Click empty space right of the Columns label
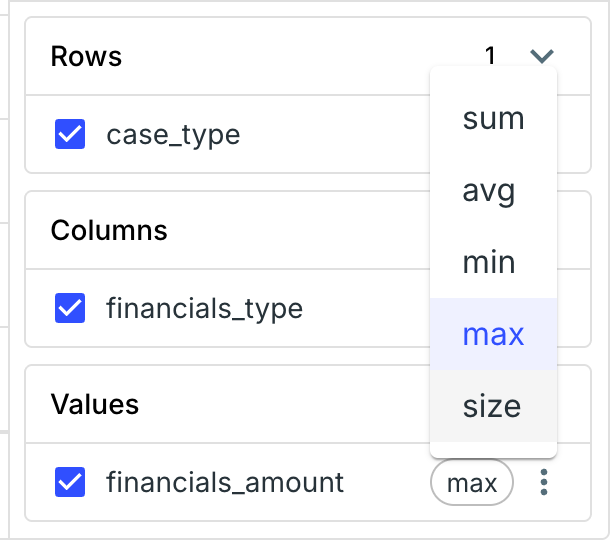616x556 pixels. pyautogui.click(x=300, y=231)
